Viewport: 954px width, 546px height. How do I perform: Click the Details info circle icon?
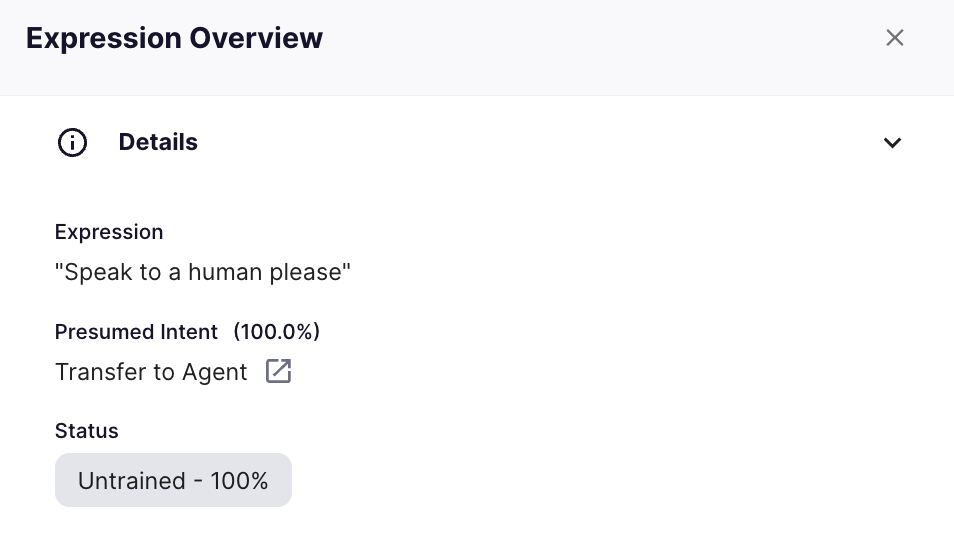pos(72,142)
